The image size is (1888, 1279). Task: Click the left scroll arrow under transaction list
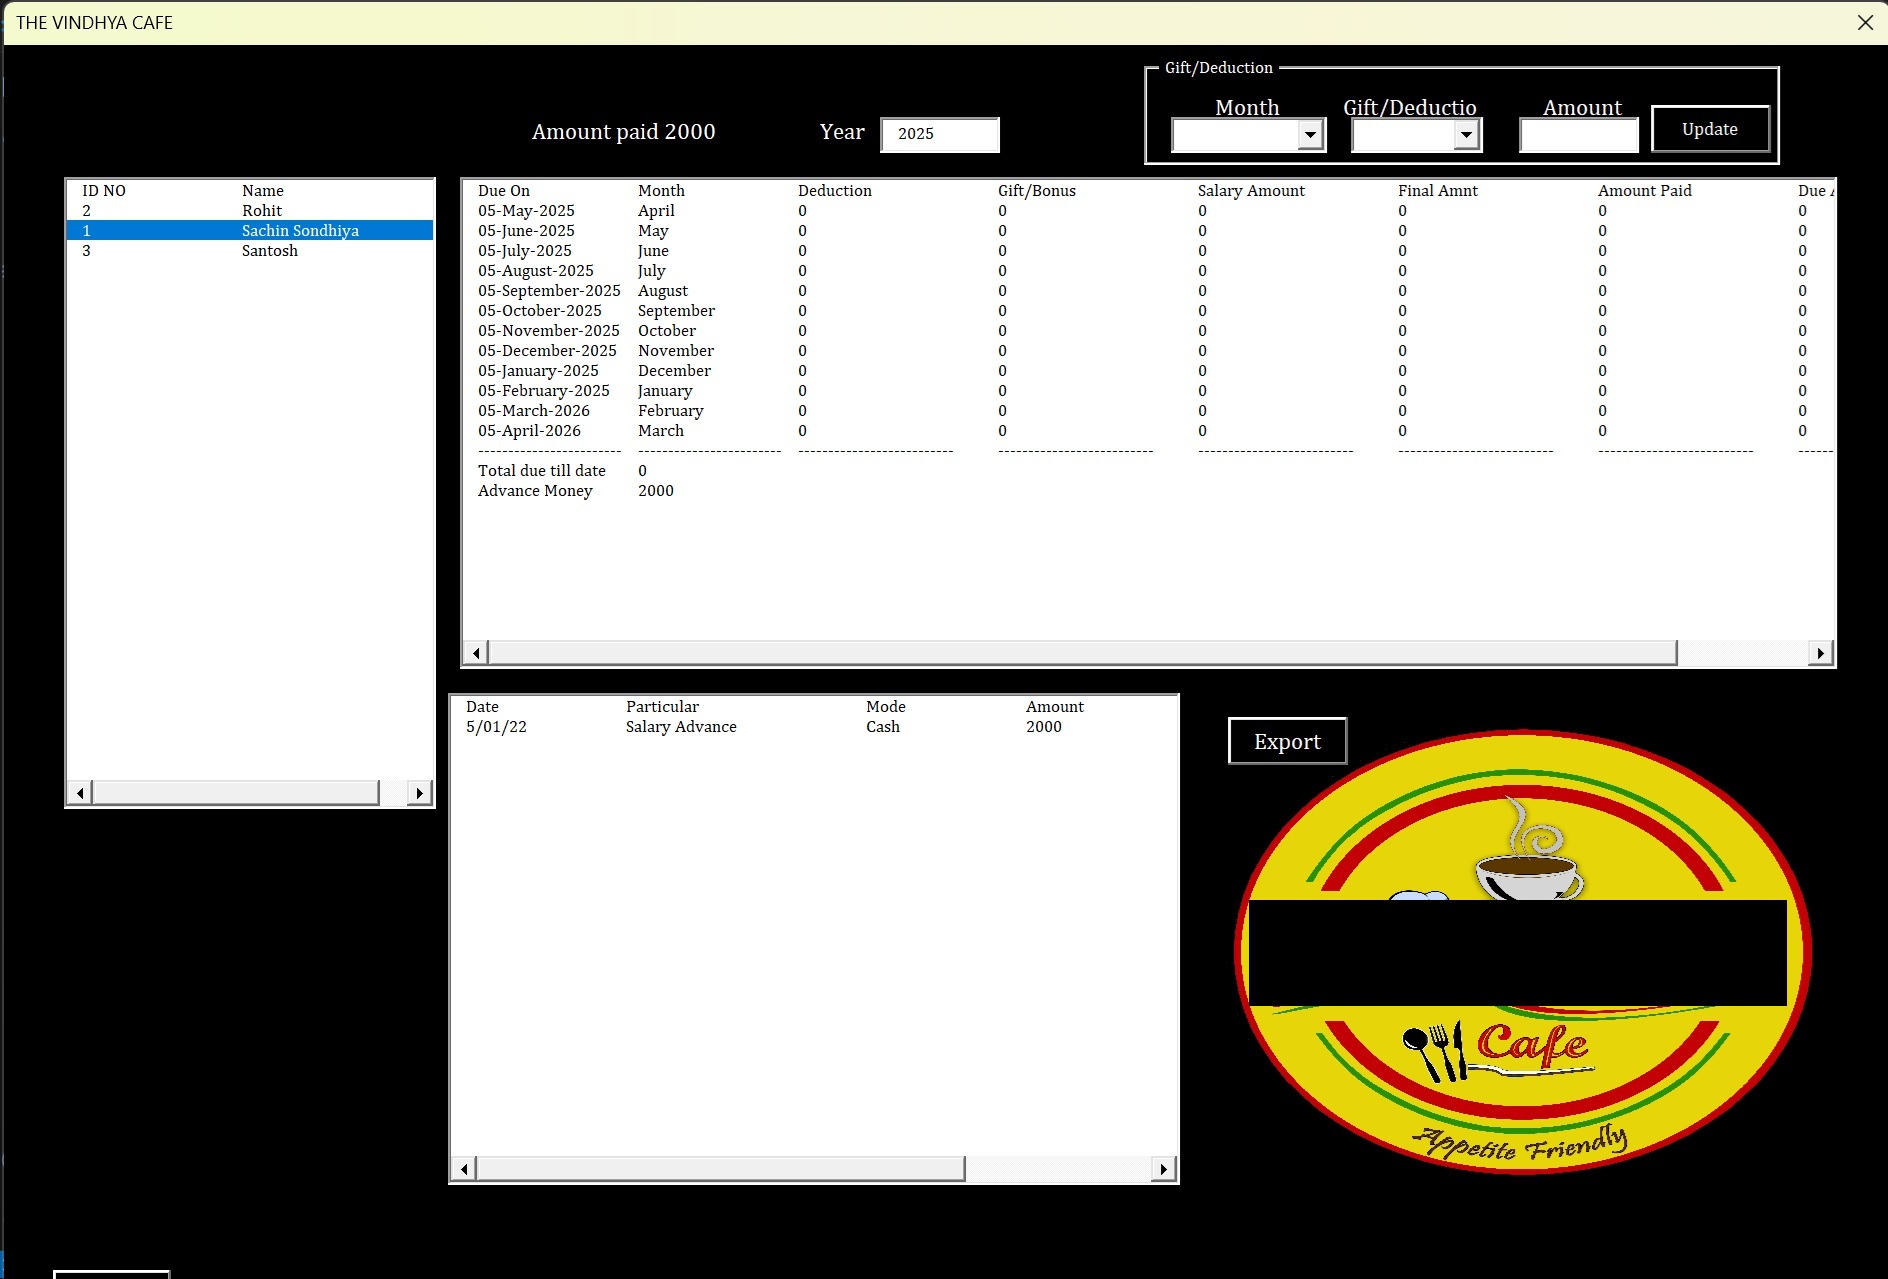[x=463, y=1168]
